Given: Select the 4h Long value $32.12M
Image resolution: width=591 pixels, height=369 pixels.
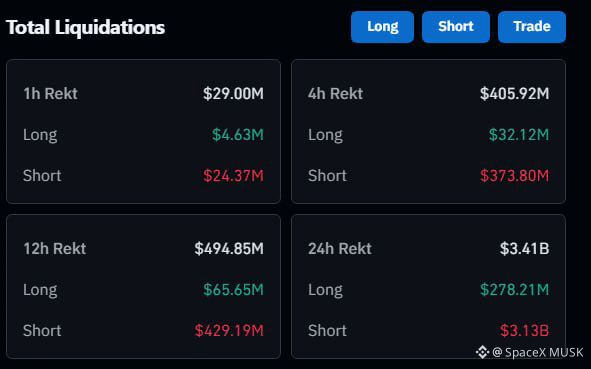Looking at the screenshot, I should pyautogui.click(x=519, y=135).
